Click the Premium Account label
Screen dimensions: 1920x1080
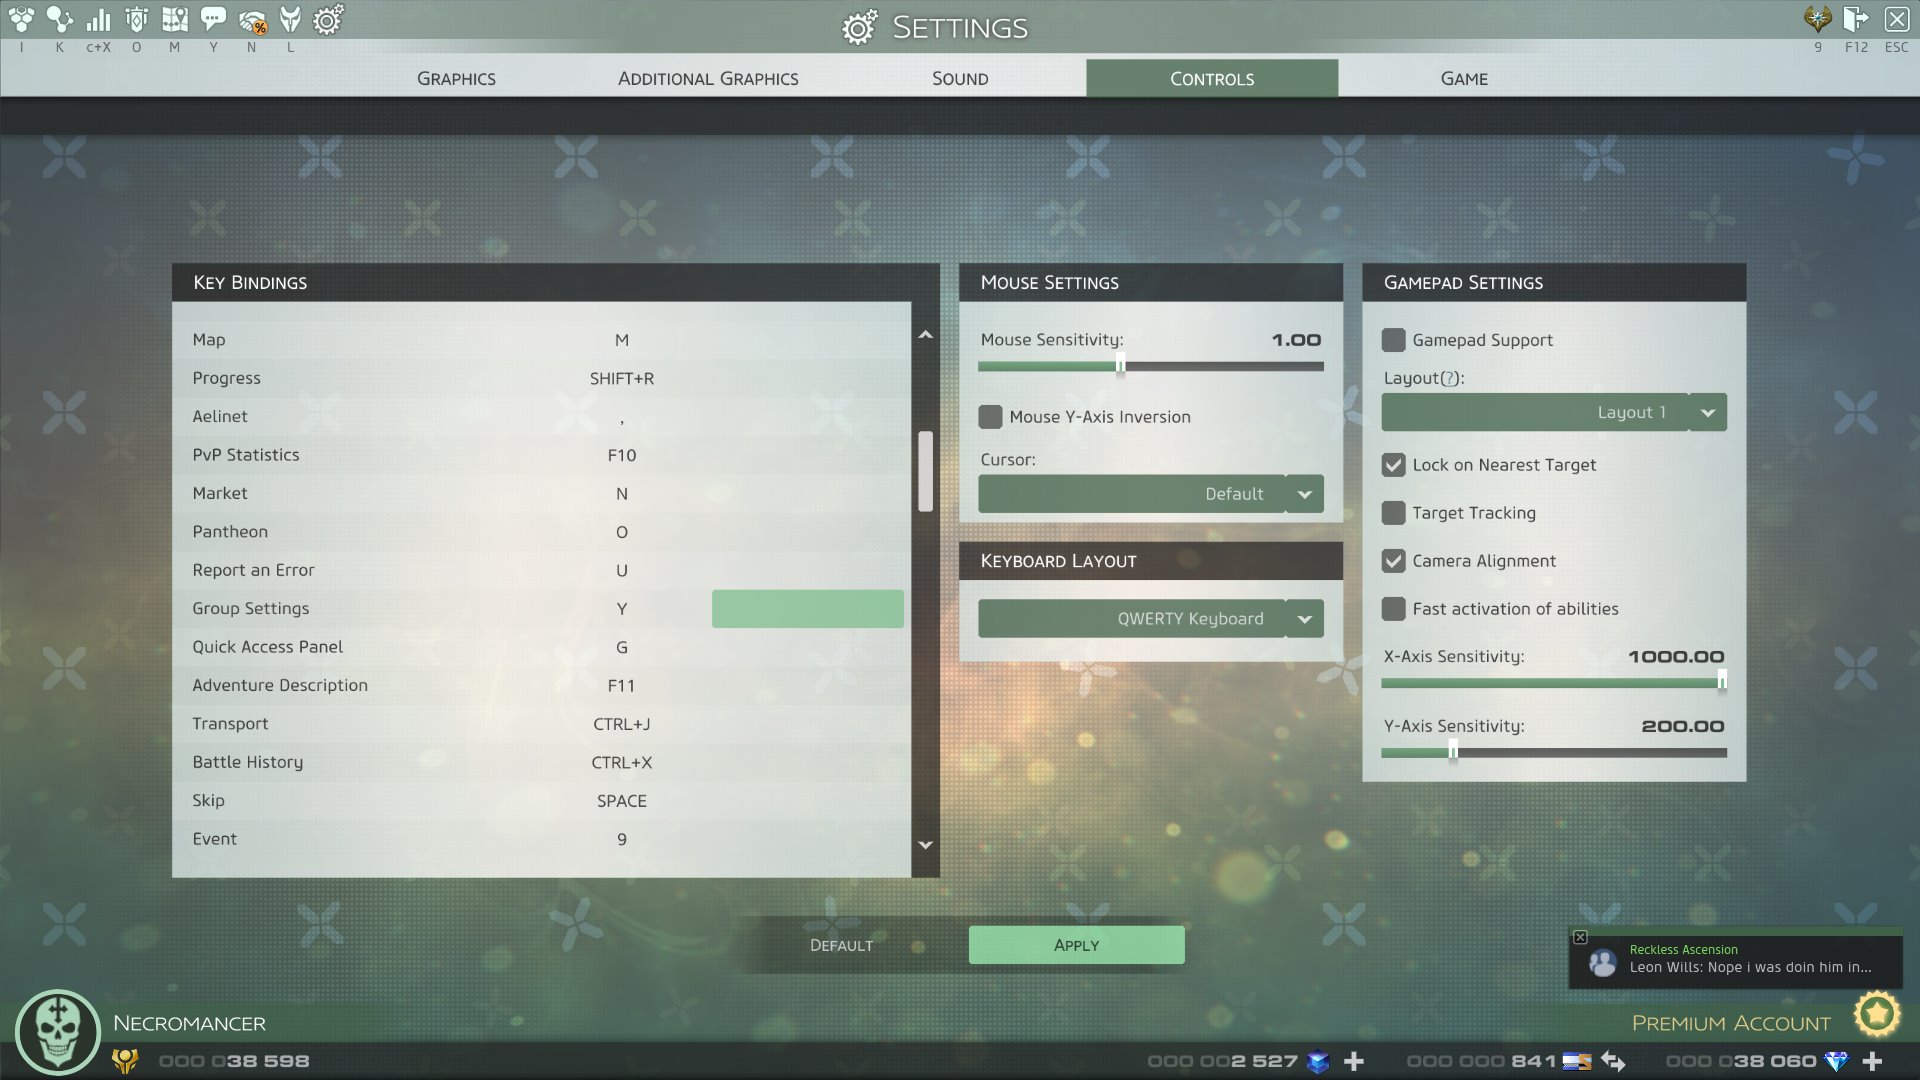pyautogui.click(x=1731, y=1023)
